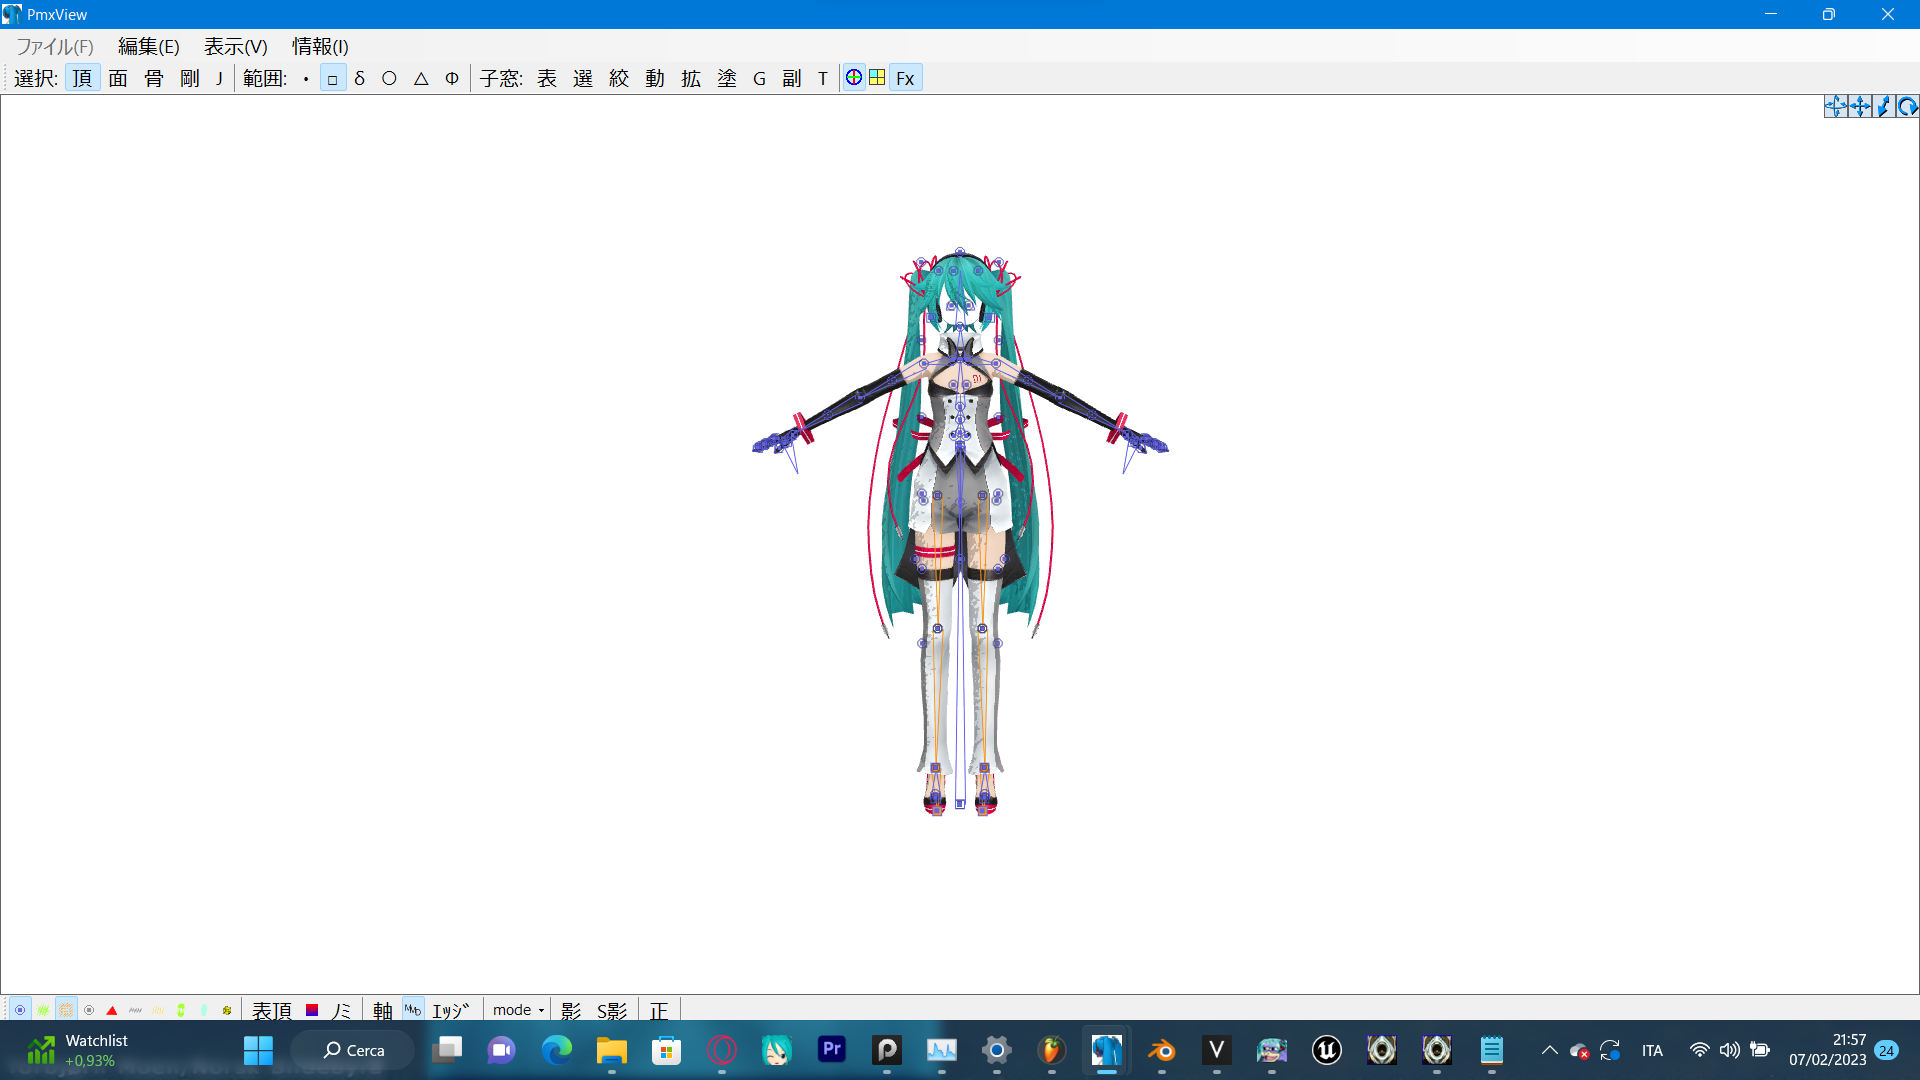Open the 塗 paint sub-window
Screen dimensions: 1920x1080
727,77
